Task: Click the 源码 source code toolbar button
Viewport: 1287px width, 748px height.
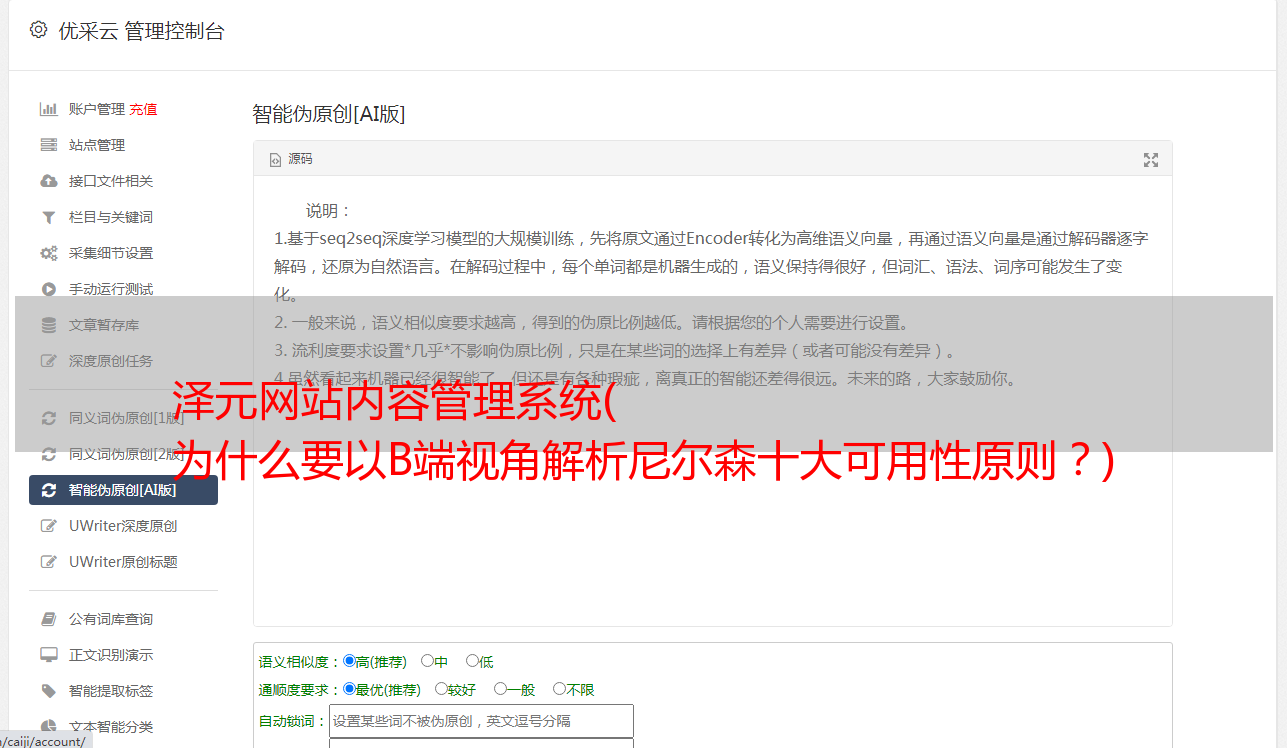Action: click(291, 159)
